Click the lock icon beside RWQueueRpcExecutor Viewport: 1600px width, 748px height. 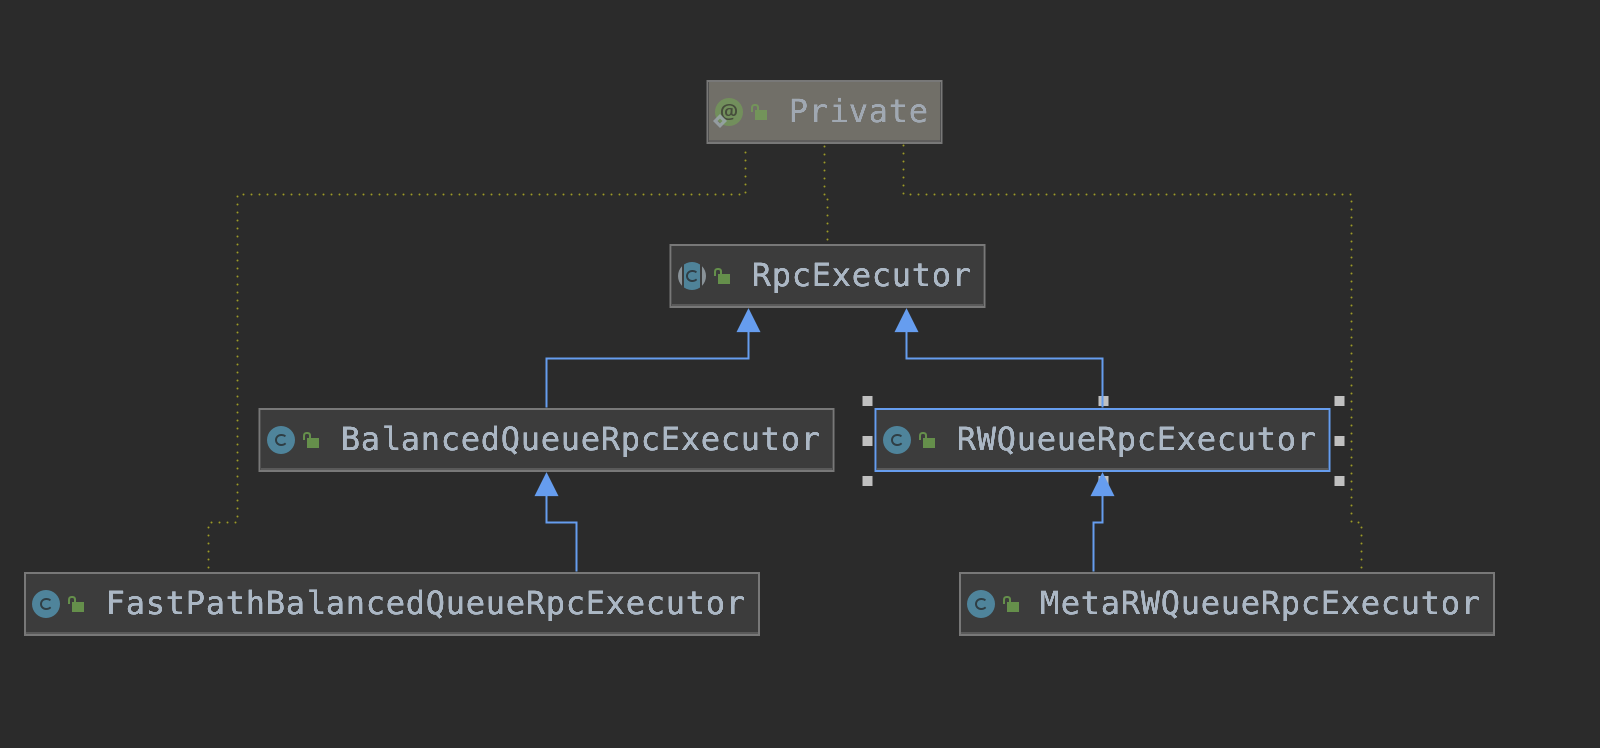(x=928, y=440)
